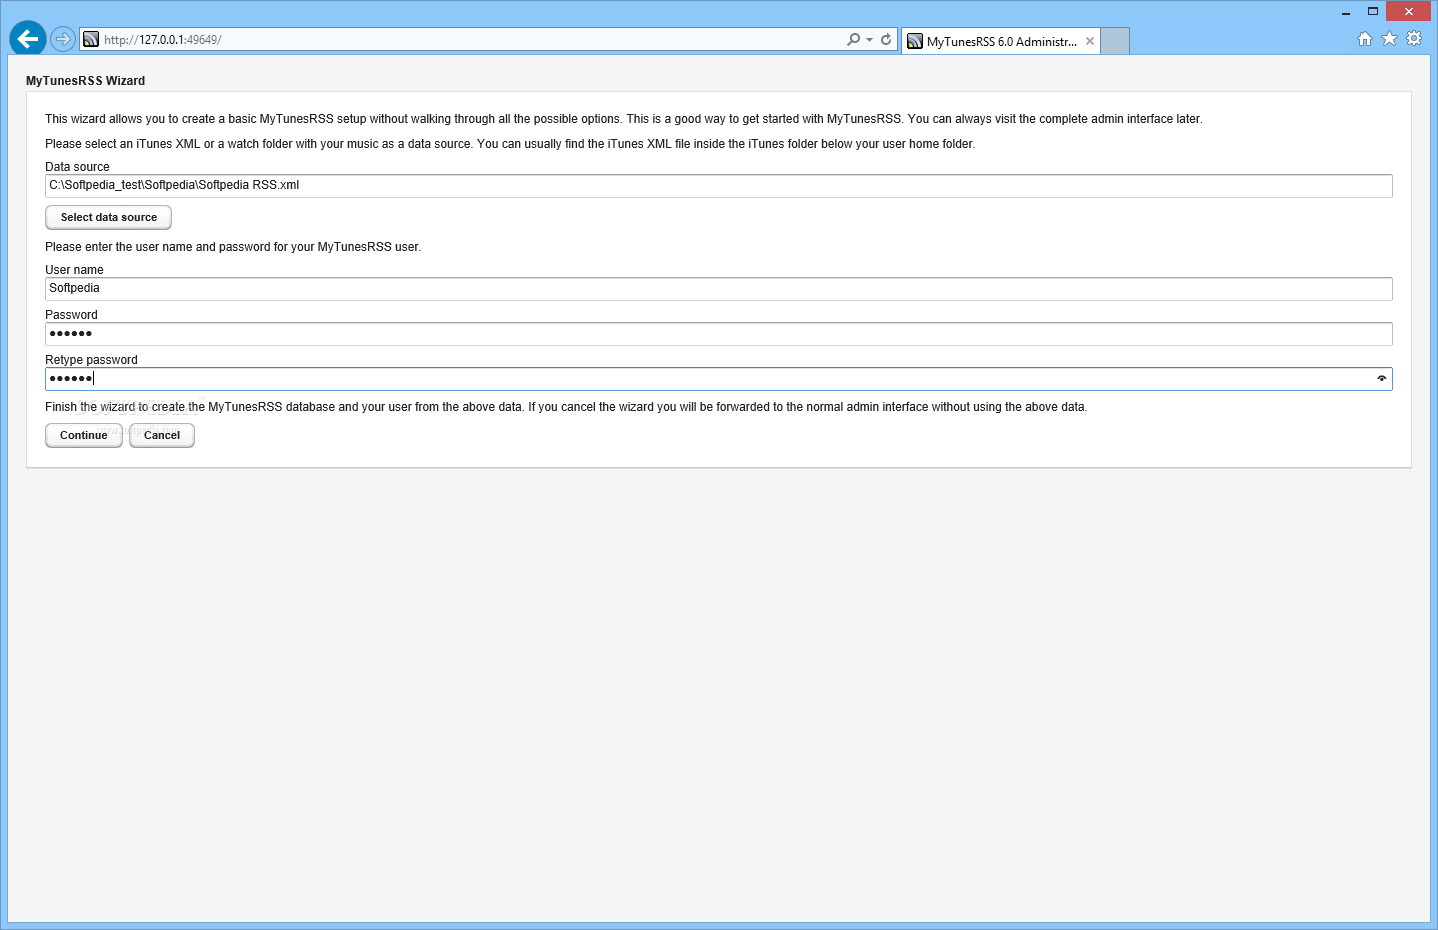The width and height of the screenshot is (1438, 930).
Task: Click the Select data source button
Action: click(x=109, y=217)
